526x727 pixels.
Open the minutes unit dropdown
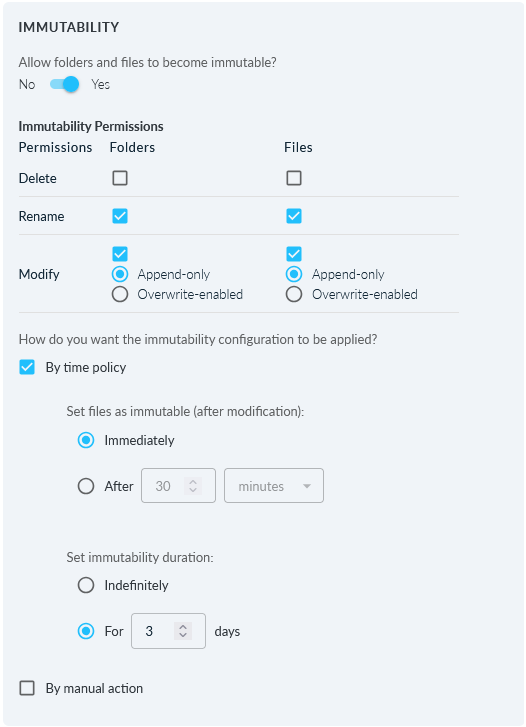coord(274,486)
